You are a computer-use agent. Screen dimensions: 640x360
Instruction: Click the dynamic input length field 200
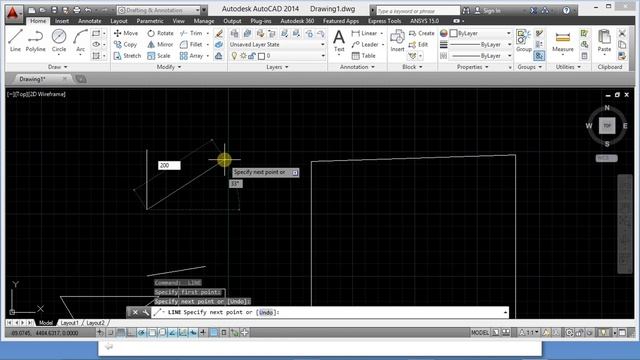(x=169, y=165)
